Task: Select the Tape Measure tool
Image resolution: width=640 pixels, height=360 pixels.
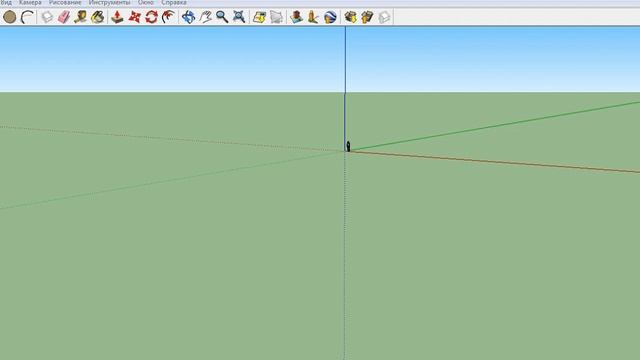Action: (x=80, y=17)
